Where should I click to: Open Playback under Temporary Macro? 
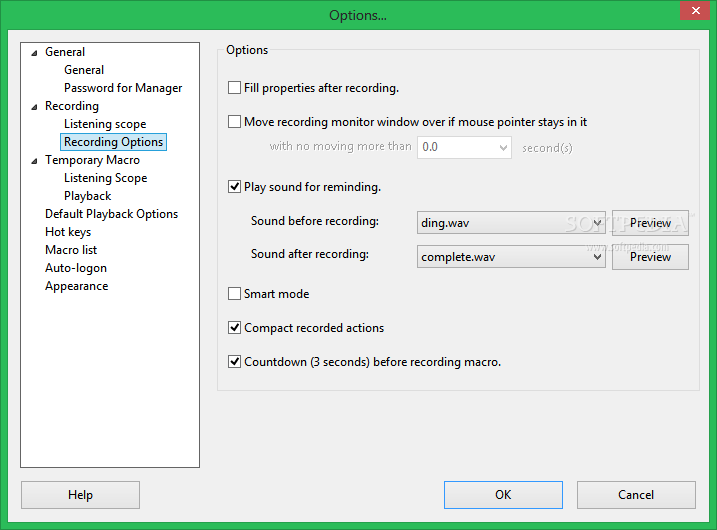tap(88, 196)
